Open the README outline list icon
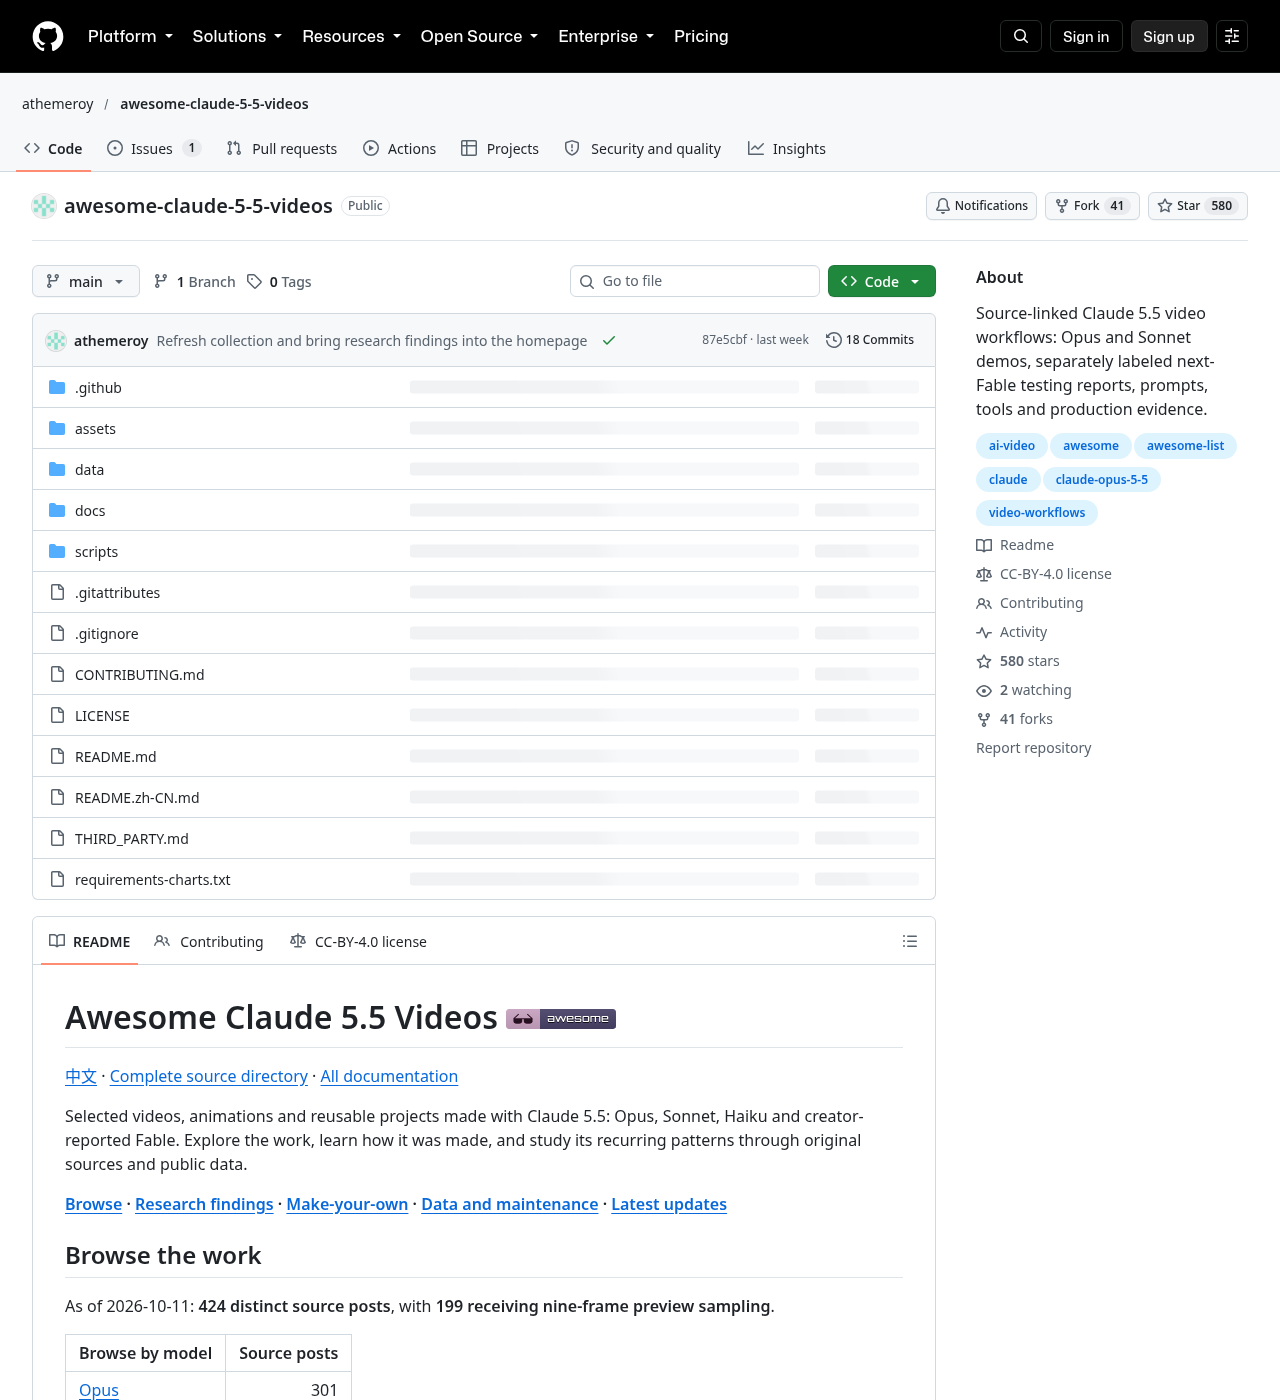Image resolution: width=1280 pixels, height=1400 pixels. (910, 941)
